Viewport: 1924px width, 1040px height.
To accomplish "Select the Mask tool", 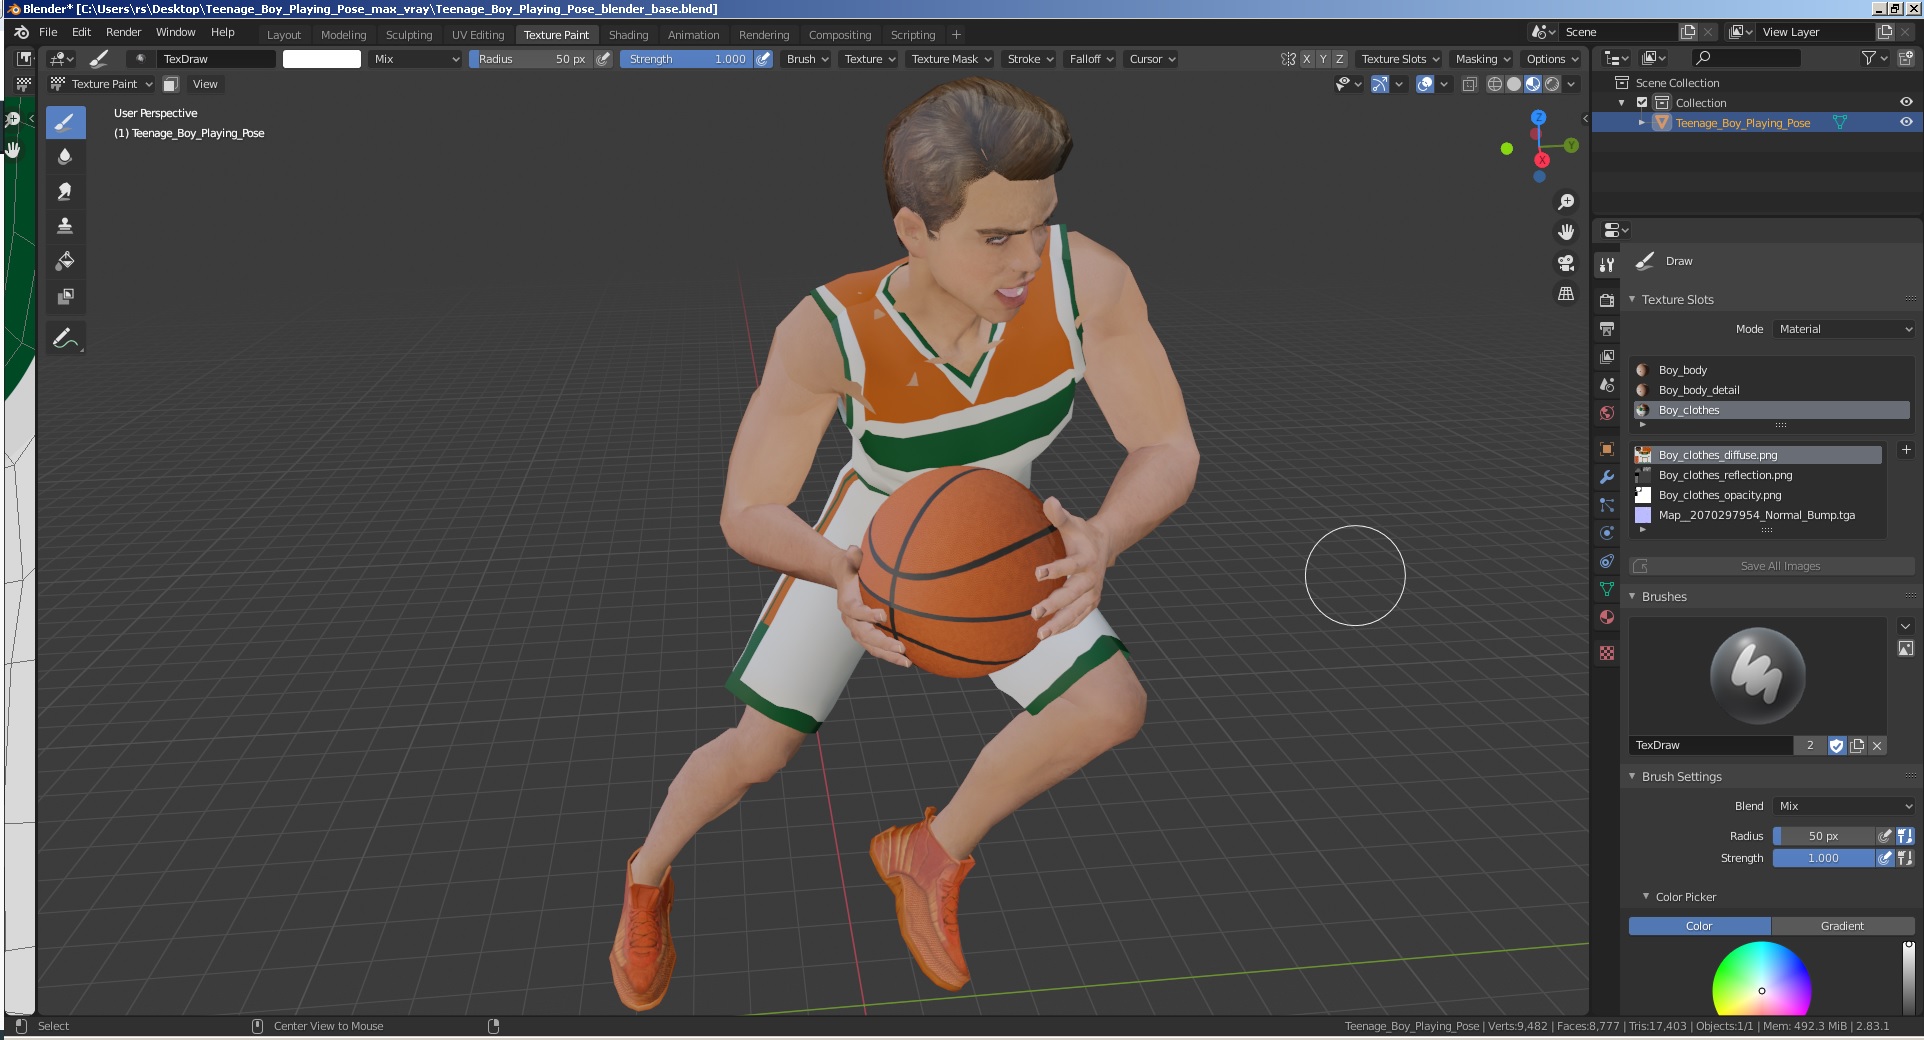I will [x=65, y=296].
